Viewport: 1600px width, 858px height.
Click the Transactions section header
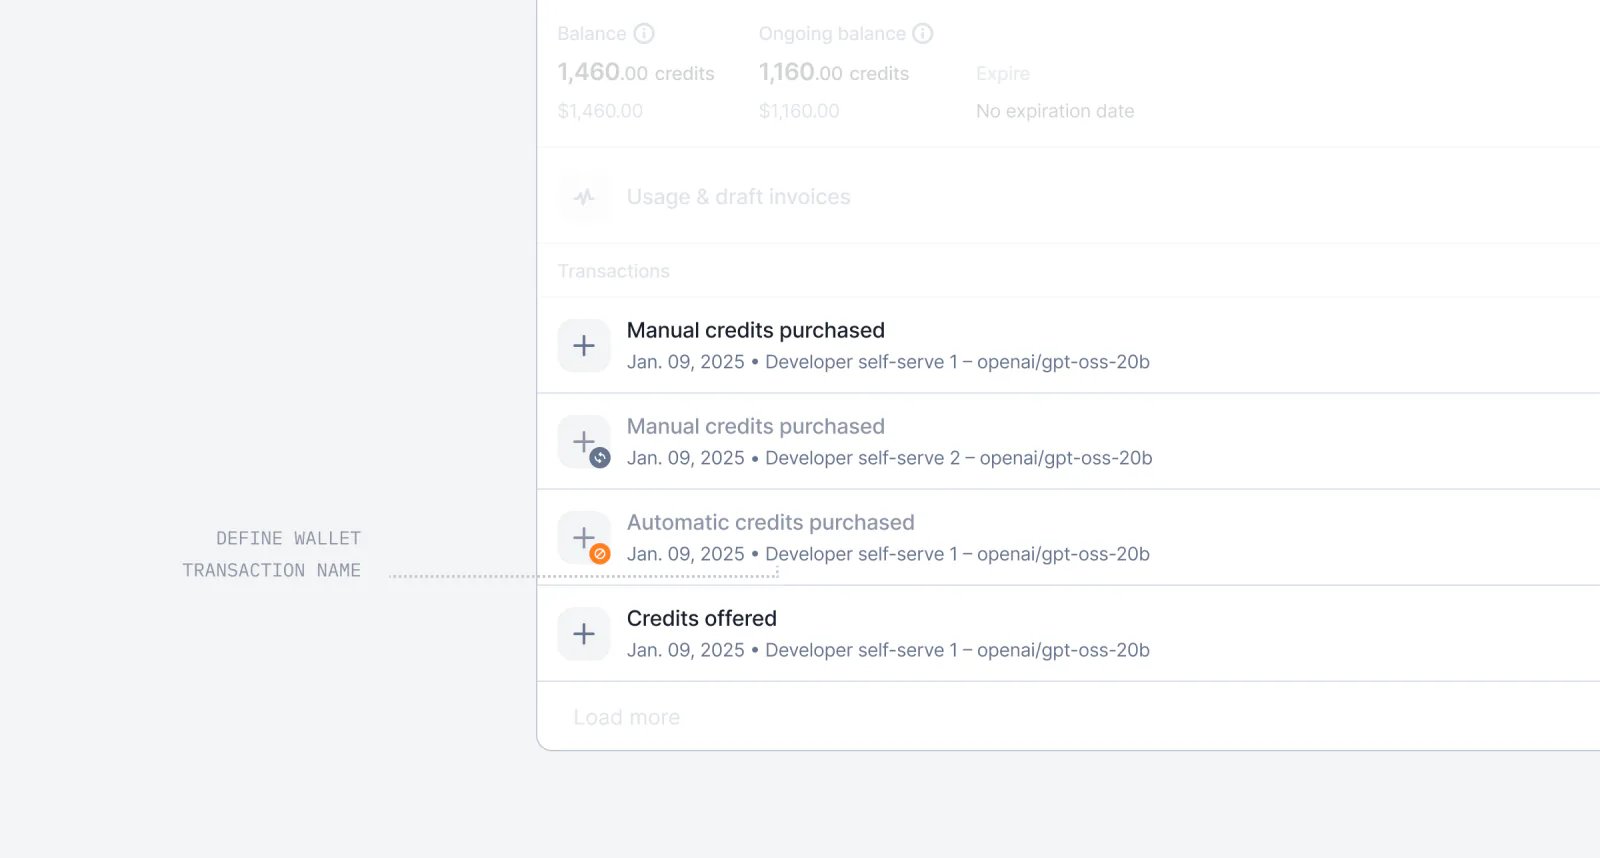click(613, 271)
